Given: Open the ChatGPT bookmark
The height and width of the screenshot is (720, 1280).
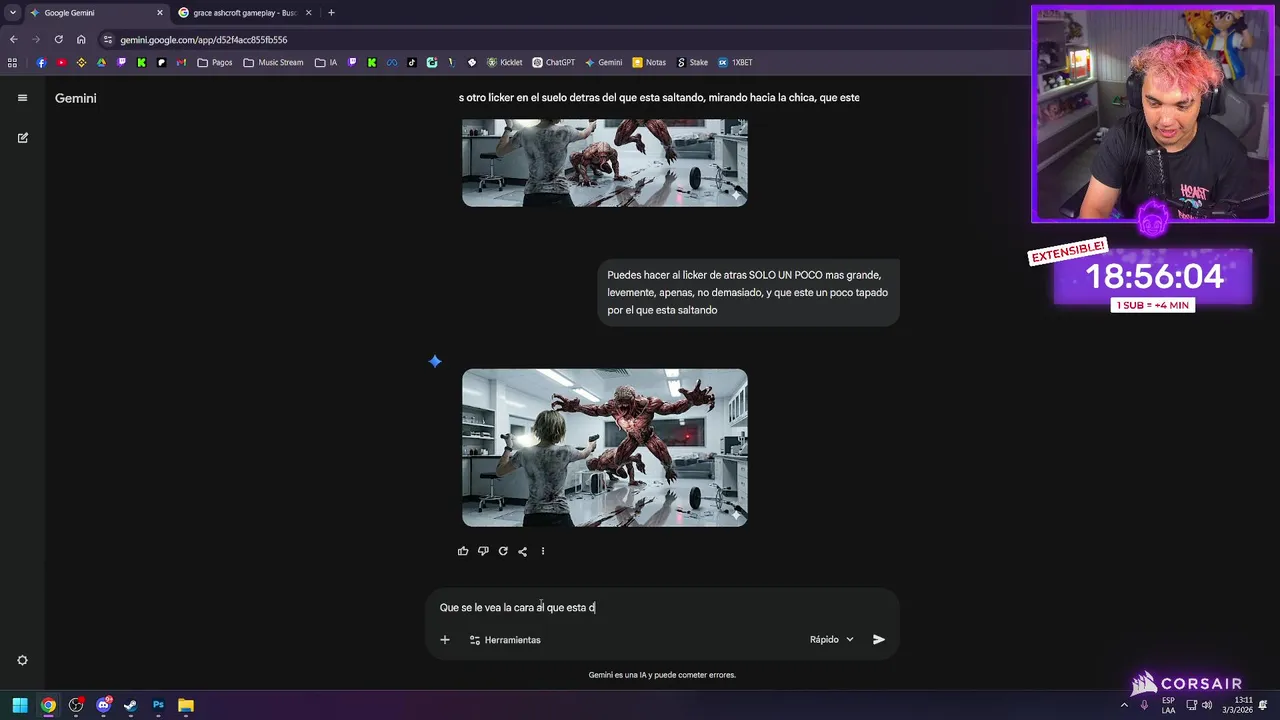Looking at the screenshot, I should point(554,62).
